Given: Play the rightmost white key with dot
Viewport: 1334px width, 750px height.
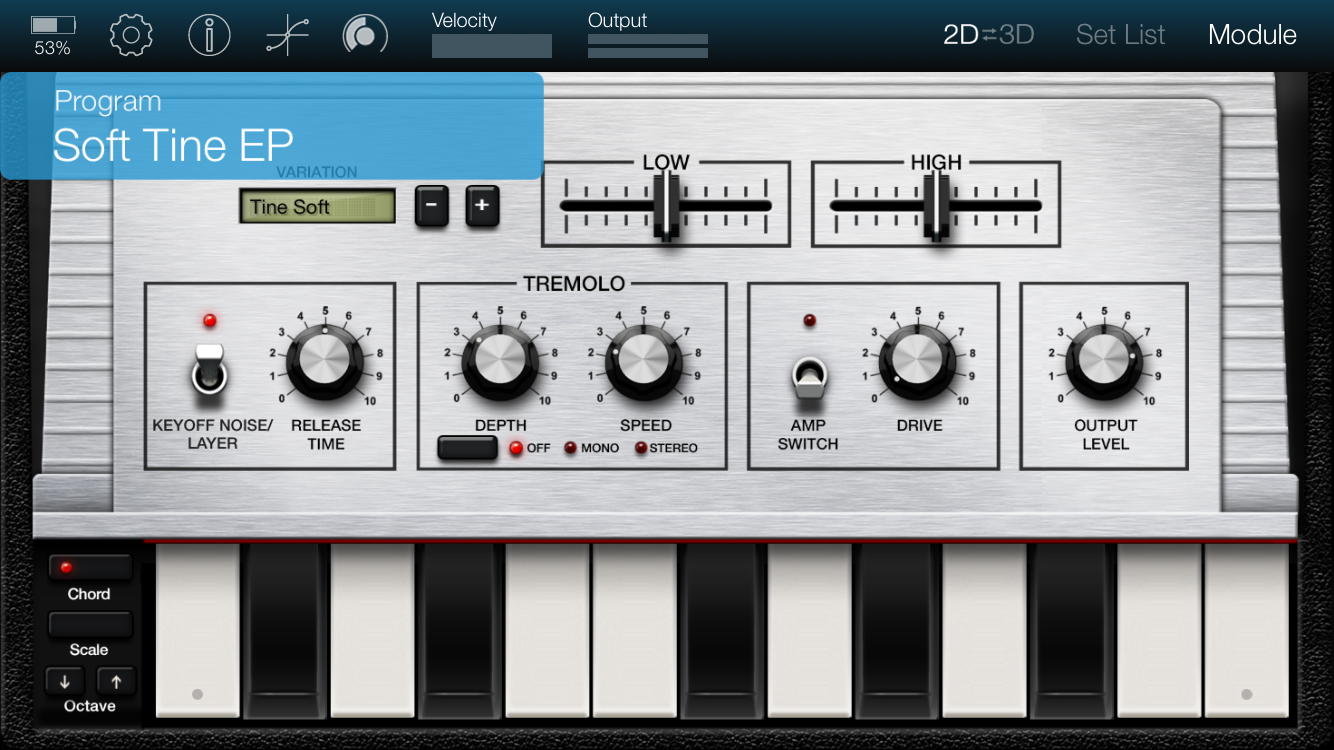Looking at the screenshot, I should pyautogui.click(x=1246, y=630).
